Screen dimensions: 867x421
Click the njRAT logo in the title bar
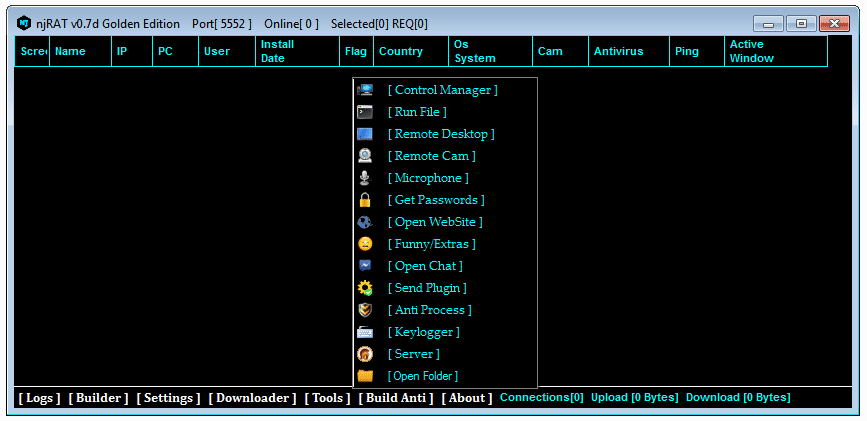click(23, 23)
